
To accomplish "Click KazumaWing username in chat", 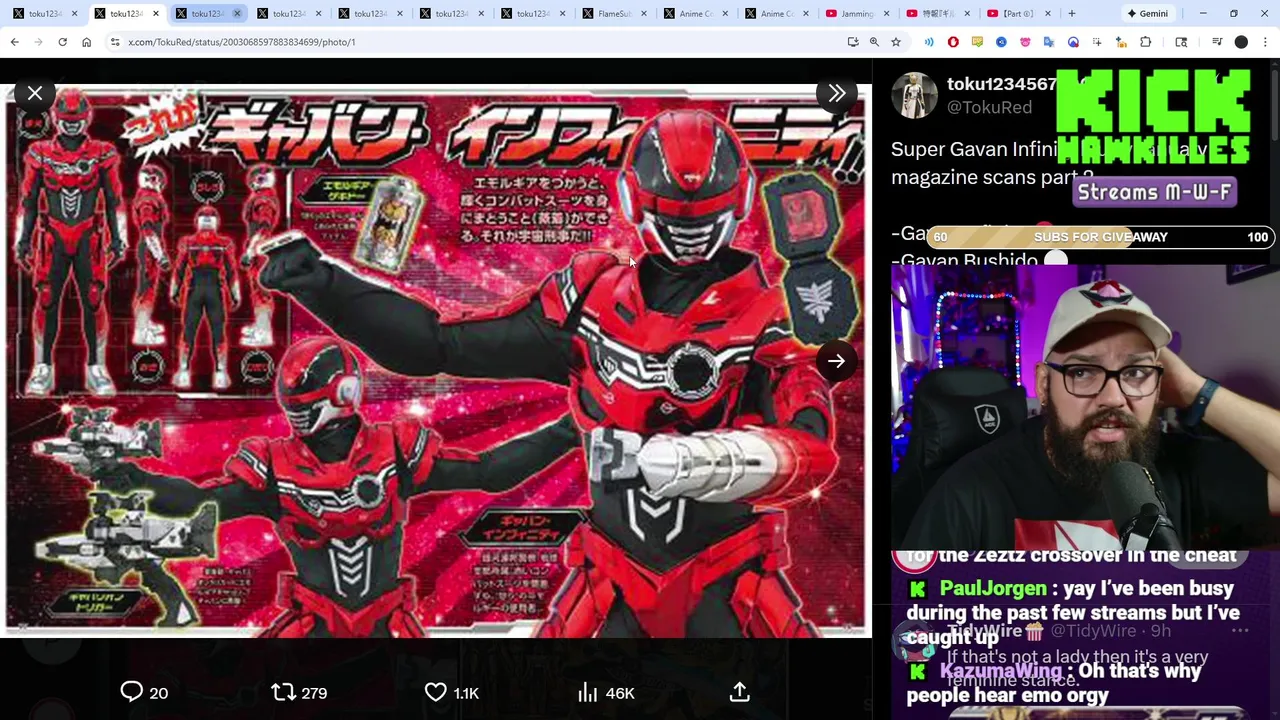I will tap(1001, 670).
